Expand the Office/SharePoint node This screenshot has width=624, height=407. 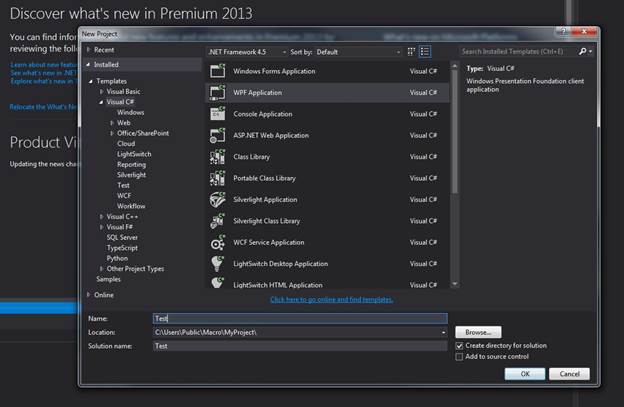point(112,133)
